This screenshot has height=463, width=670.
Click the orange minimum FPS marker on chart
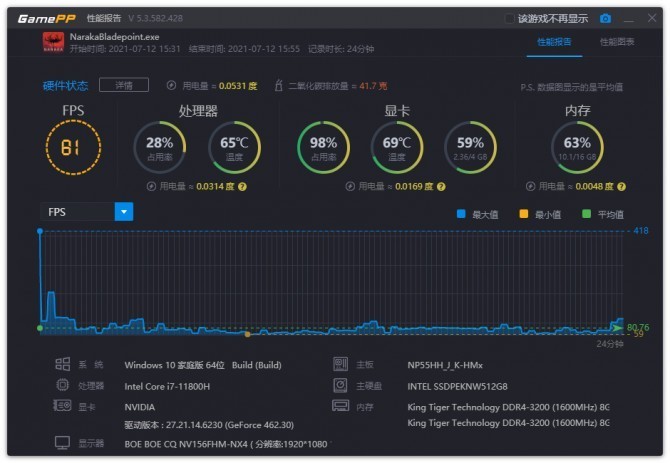point(247,334)
